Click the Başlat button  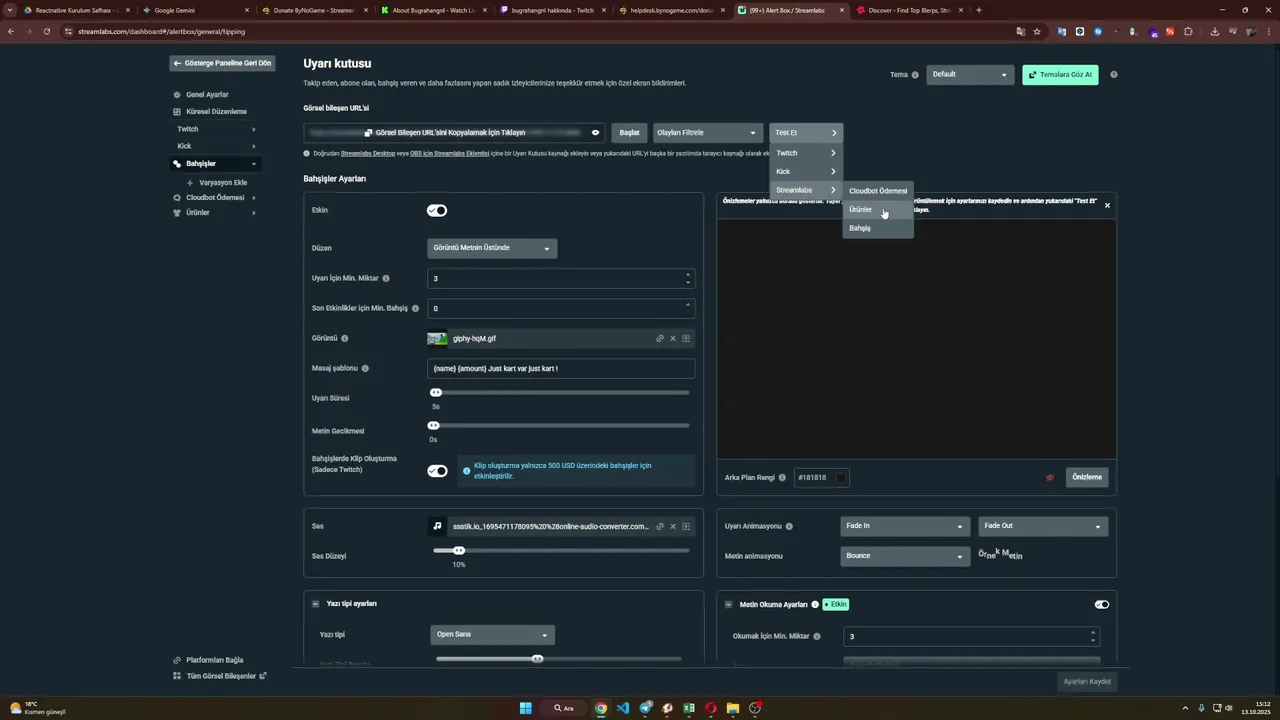629,133
